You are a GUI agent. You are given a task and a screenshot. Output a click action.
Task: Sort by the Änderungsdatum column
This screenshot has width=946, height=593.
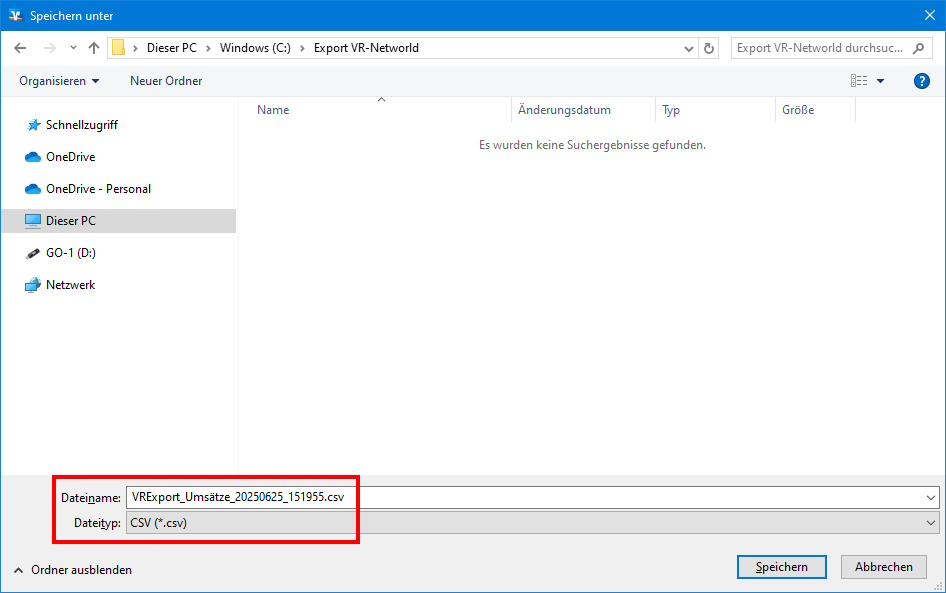564,110
